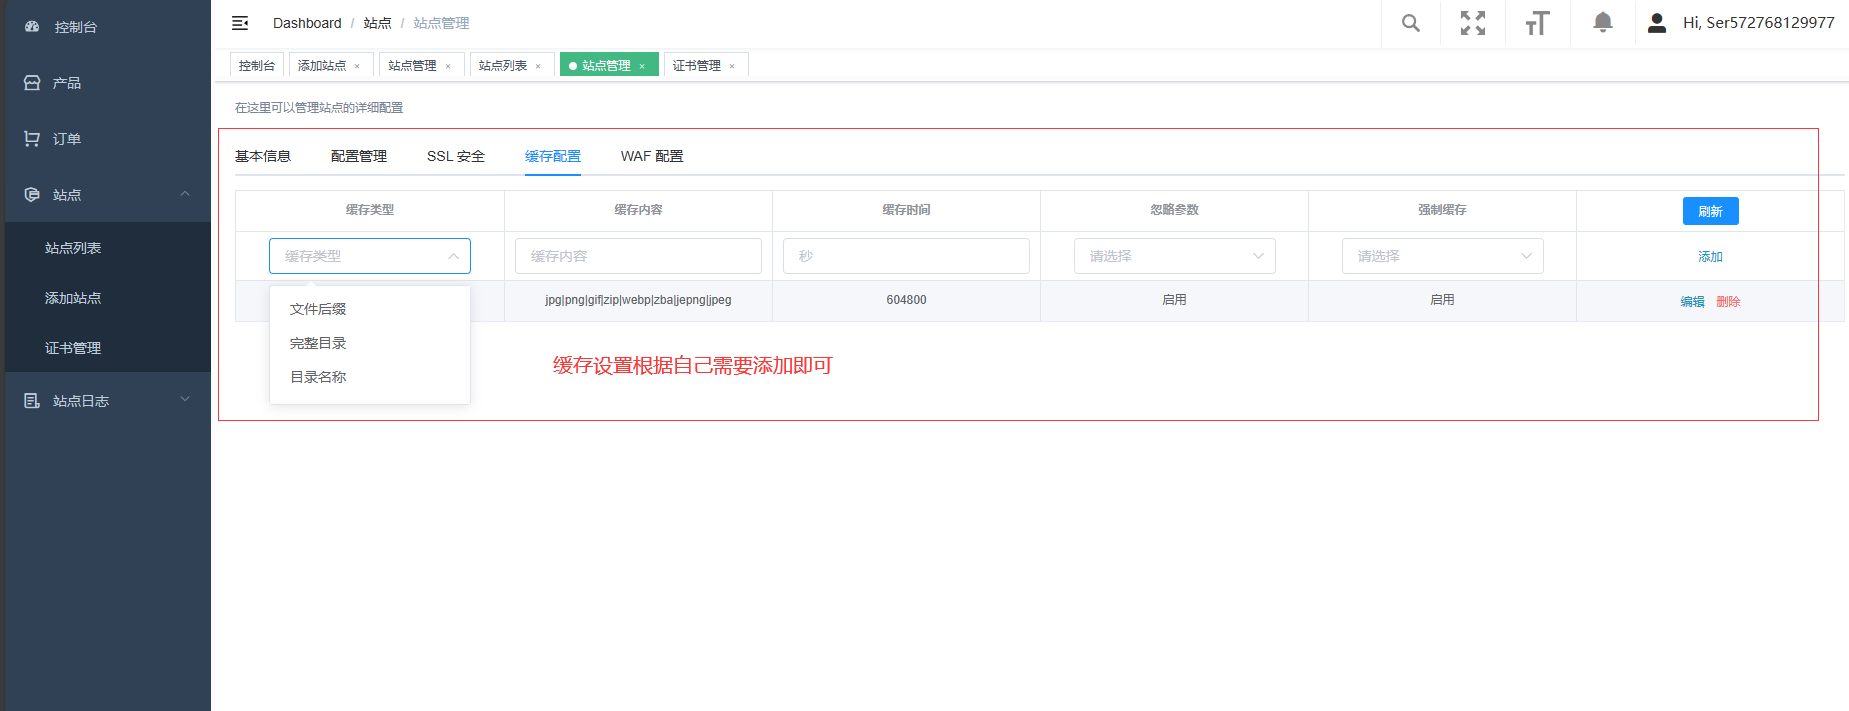
Task: Switch to the SSL 安全 tab
Action: tap(455, 156)
